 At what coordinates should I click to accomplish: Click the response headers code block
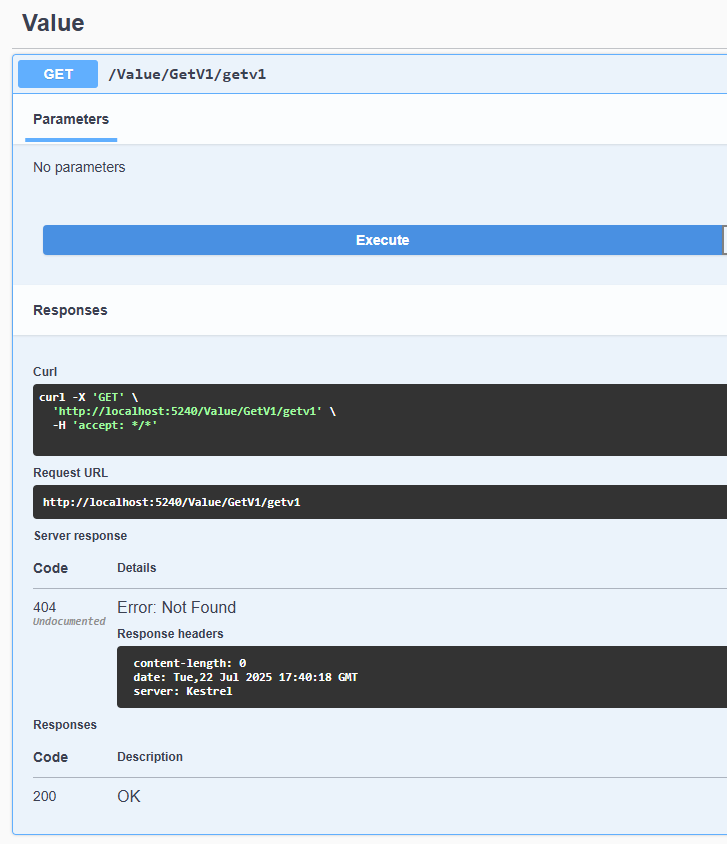coord(422,677)
